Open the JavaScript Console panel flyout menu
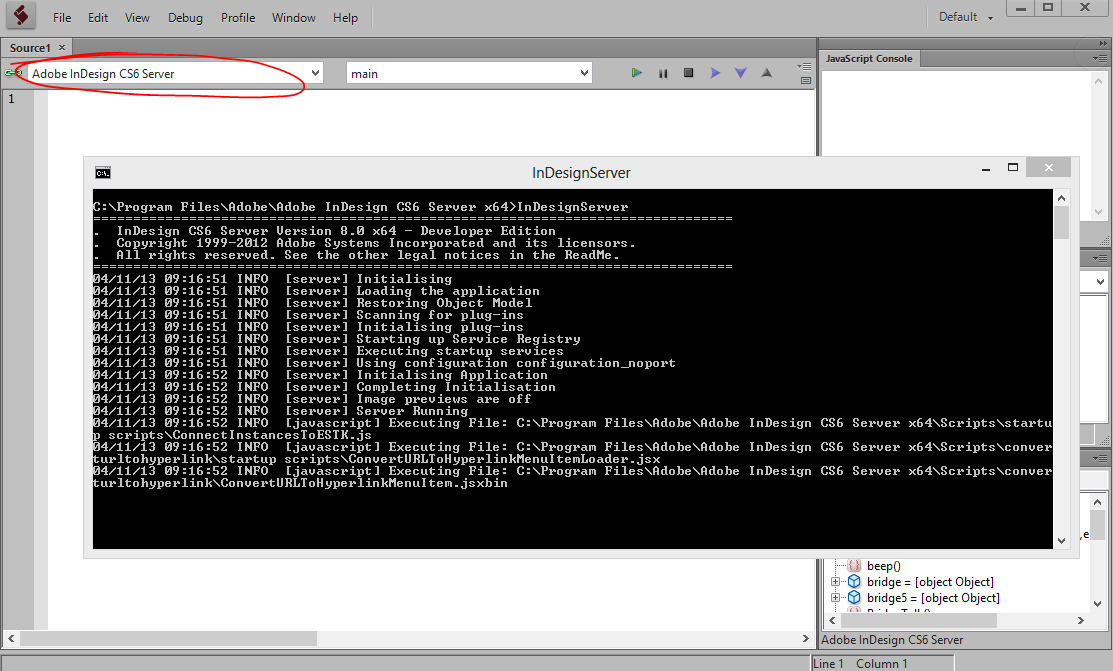Image resolution: width=1113 pixels, height=671 pixels. coord(1100,58)
